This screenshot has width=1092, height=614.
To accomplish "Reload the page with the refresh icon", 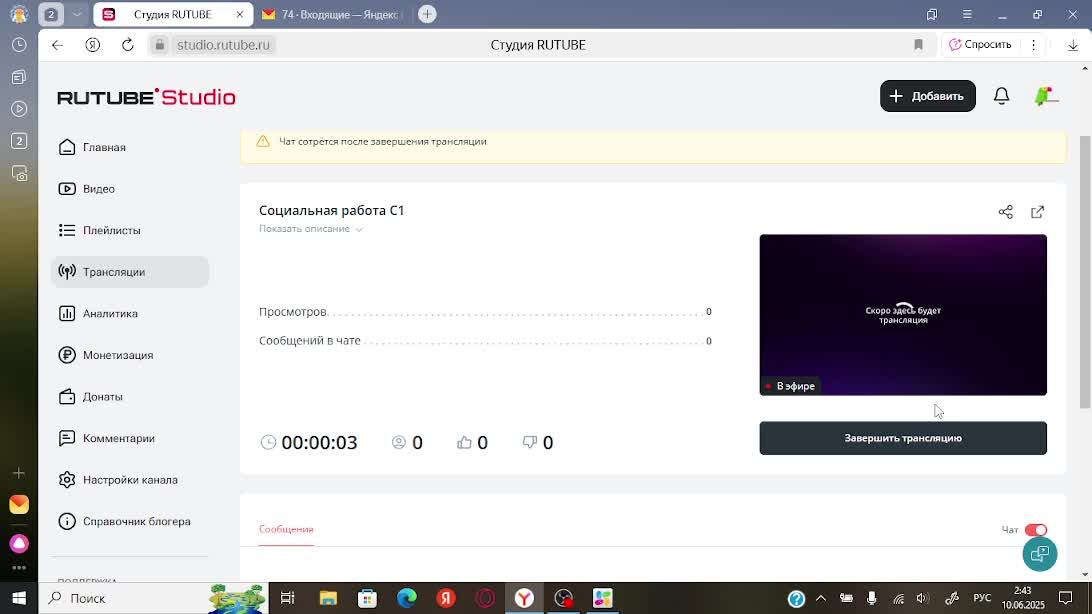I will tap(127, 45).
